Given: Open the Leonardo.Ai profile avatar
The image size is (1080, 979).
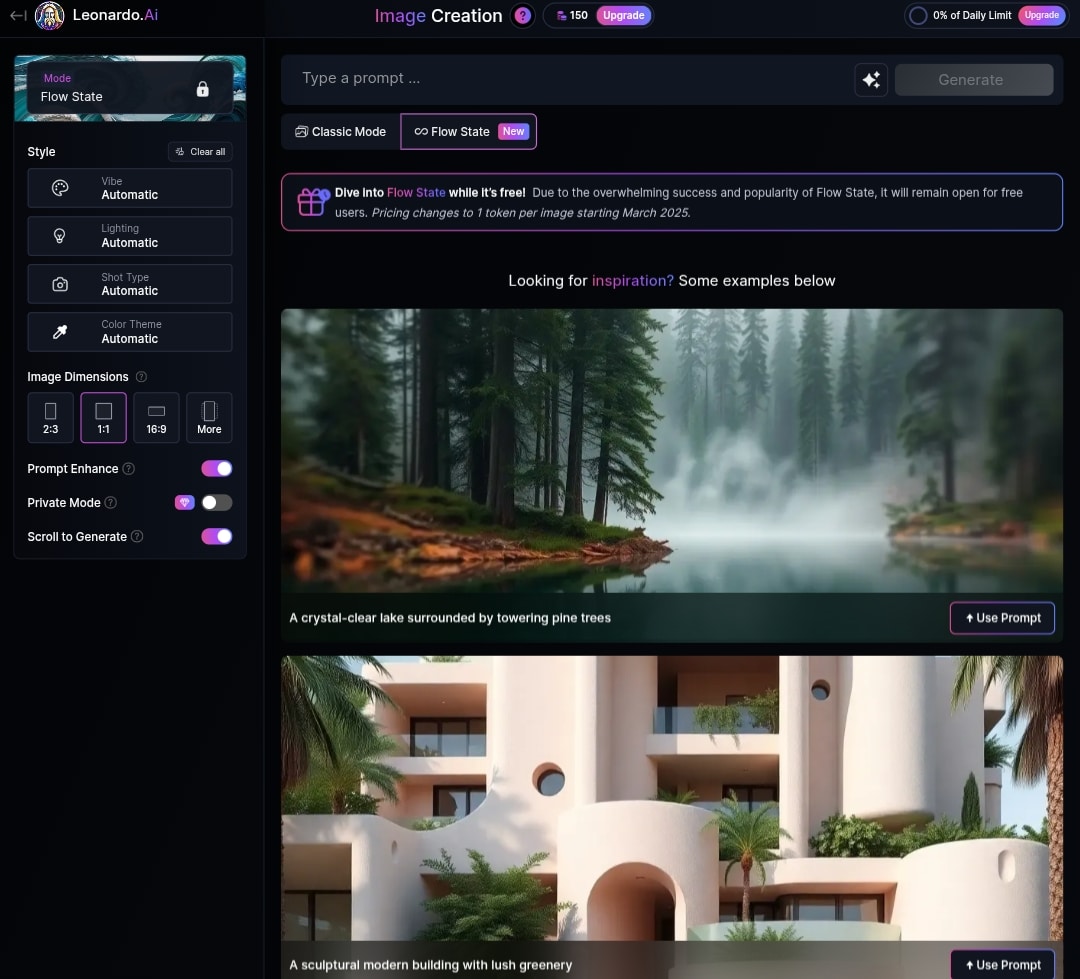Looking at the screenshot, I should pyautogui.click(x=50, y=15).
